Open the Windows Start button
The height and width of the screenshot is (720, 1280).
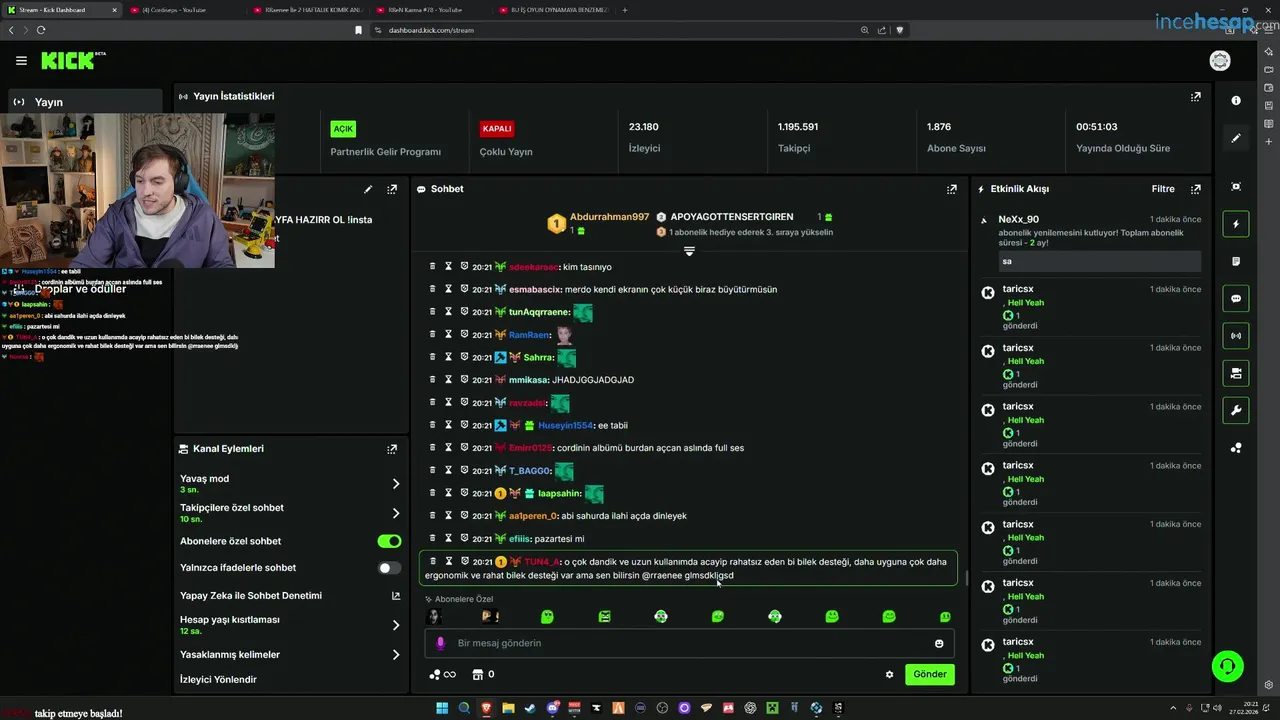point(442,708)
